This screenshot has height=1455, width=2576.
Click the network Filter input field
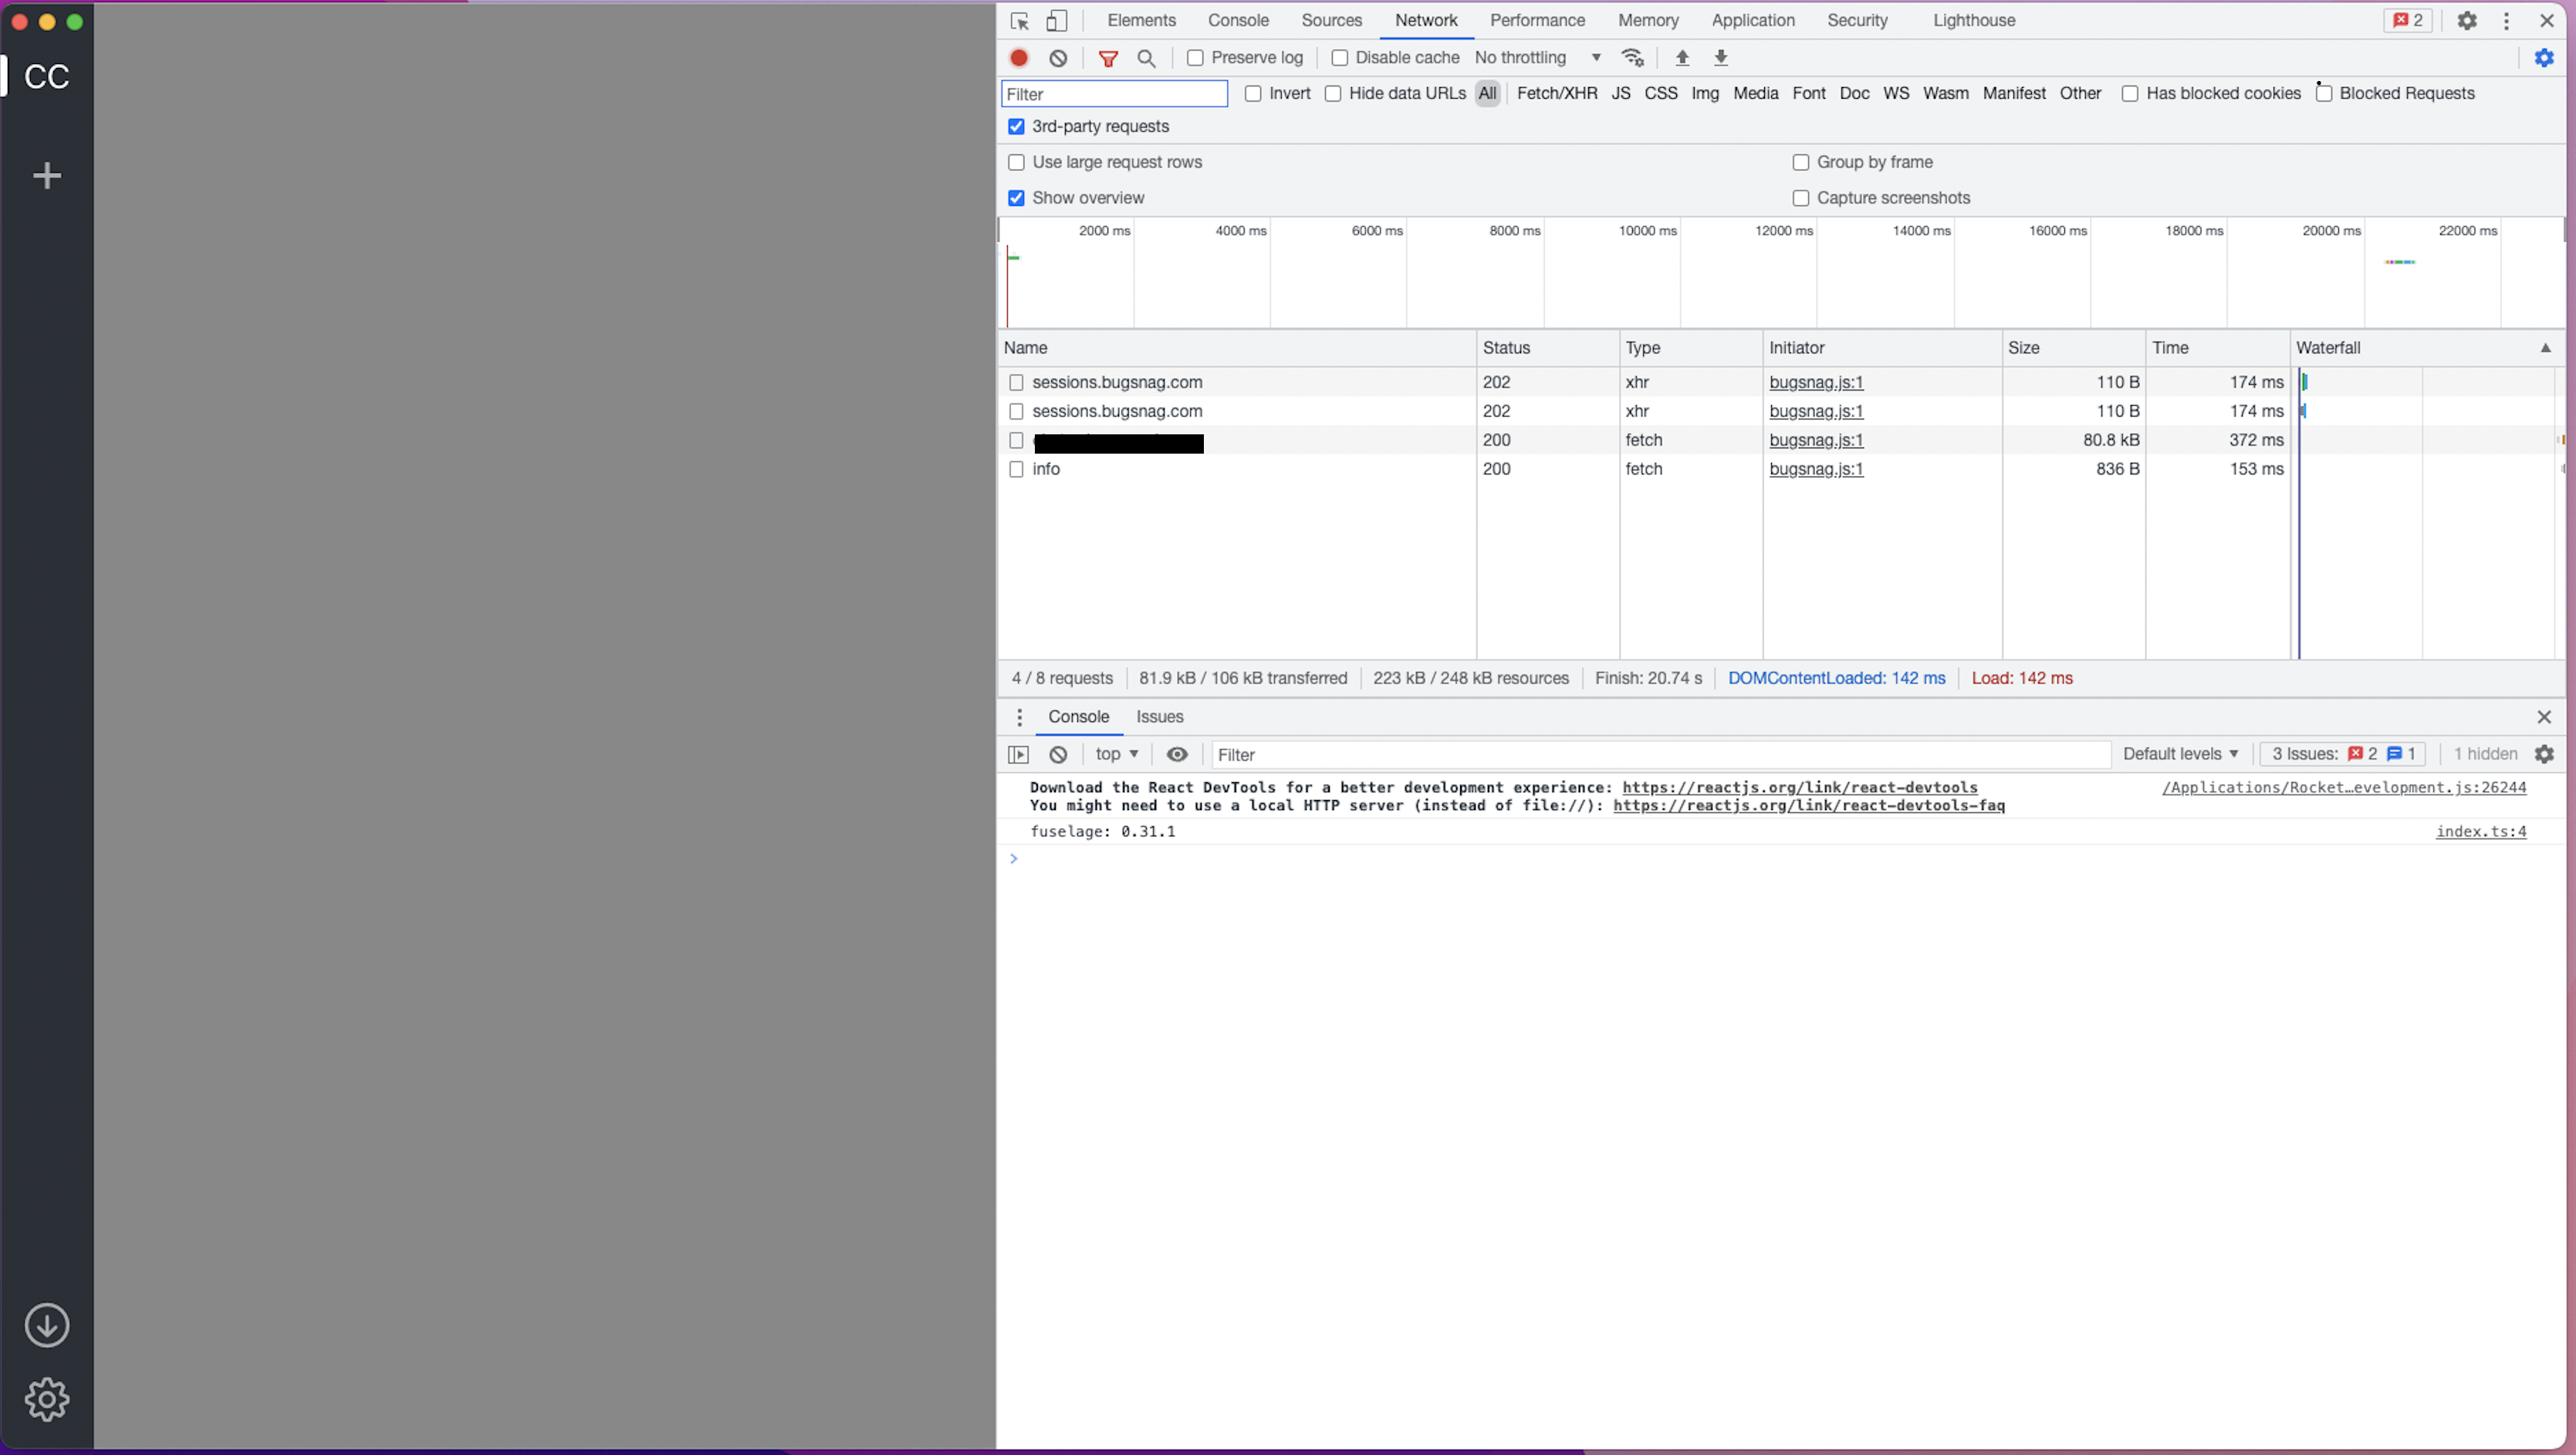tap(1113, 93)
